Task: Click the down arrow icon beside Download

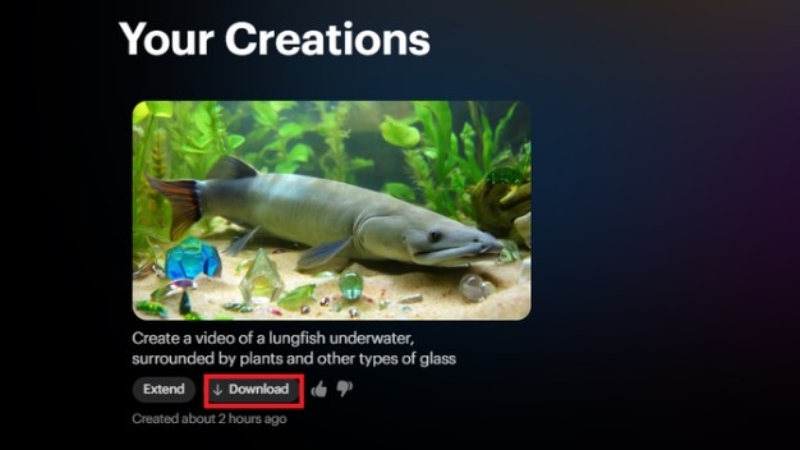Action: click(218, 390)
